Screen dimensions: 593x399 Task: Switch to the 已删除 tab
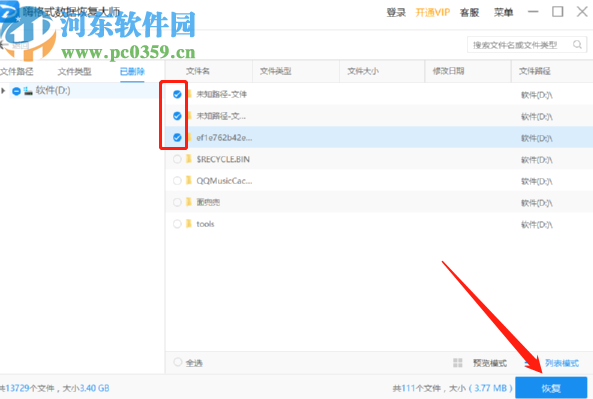(x=132, y=71)
